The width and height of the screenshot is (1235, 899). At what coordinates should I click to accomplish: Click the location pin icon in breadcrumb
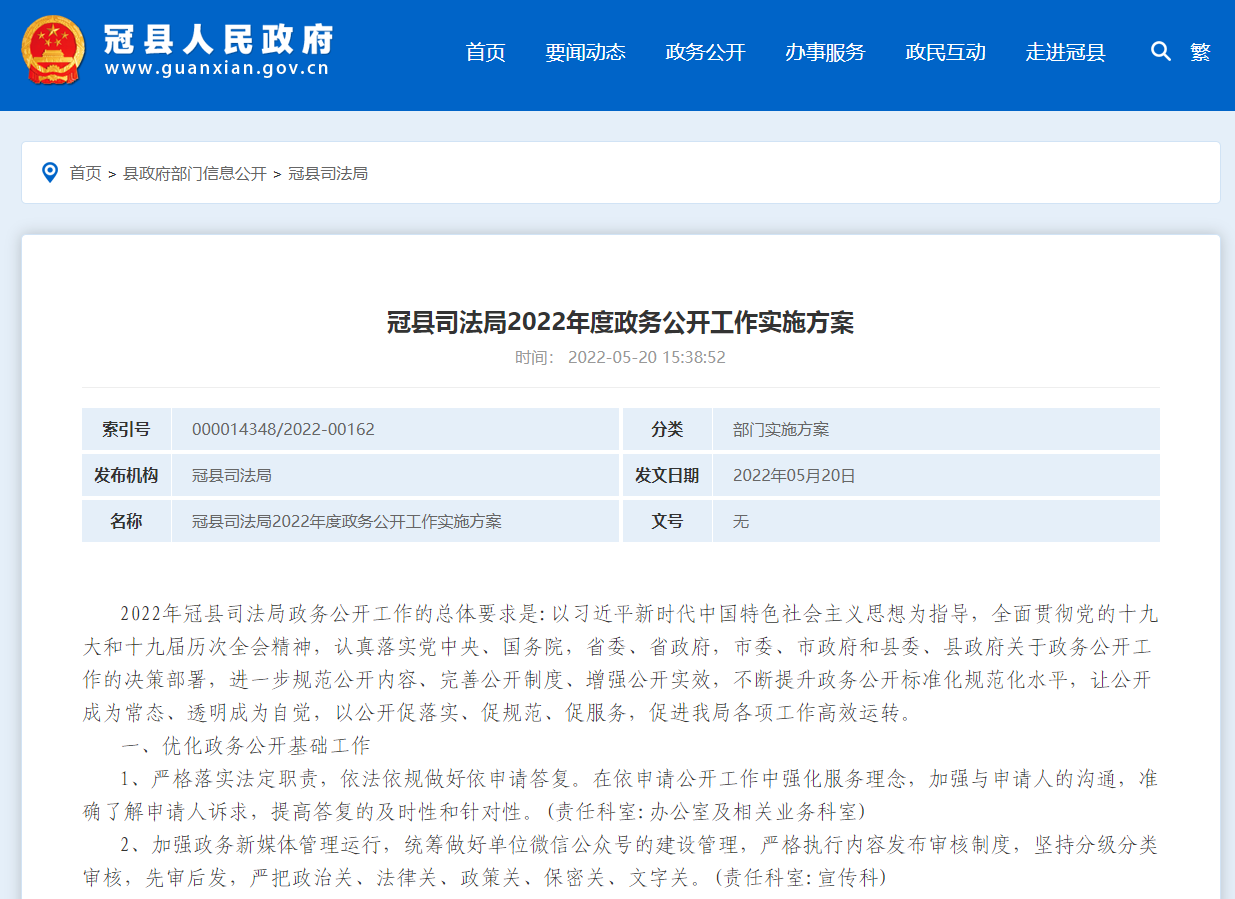coord(49,173)
